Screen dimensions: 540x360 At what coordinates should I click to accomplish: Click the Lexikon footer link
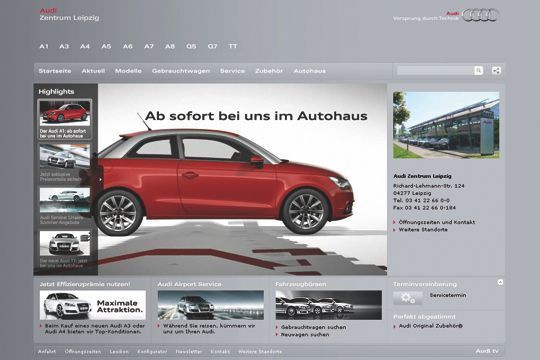(x=119, y=352)
